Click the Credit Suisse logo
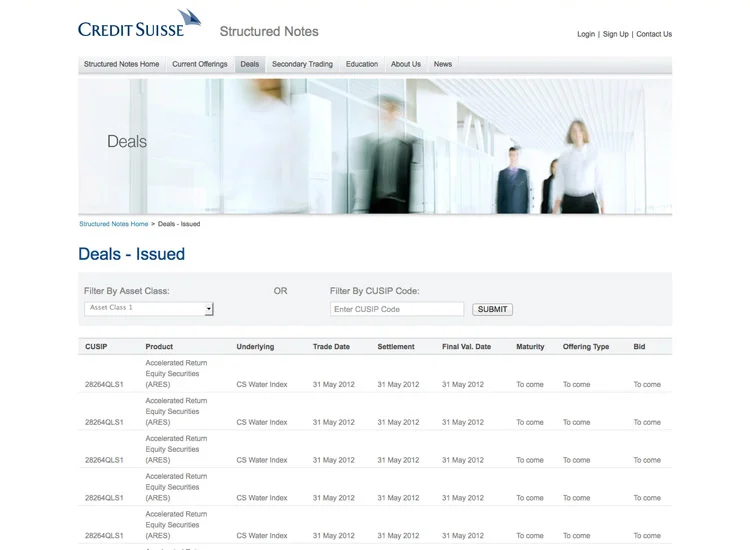 pos(139,24)
